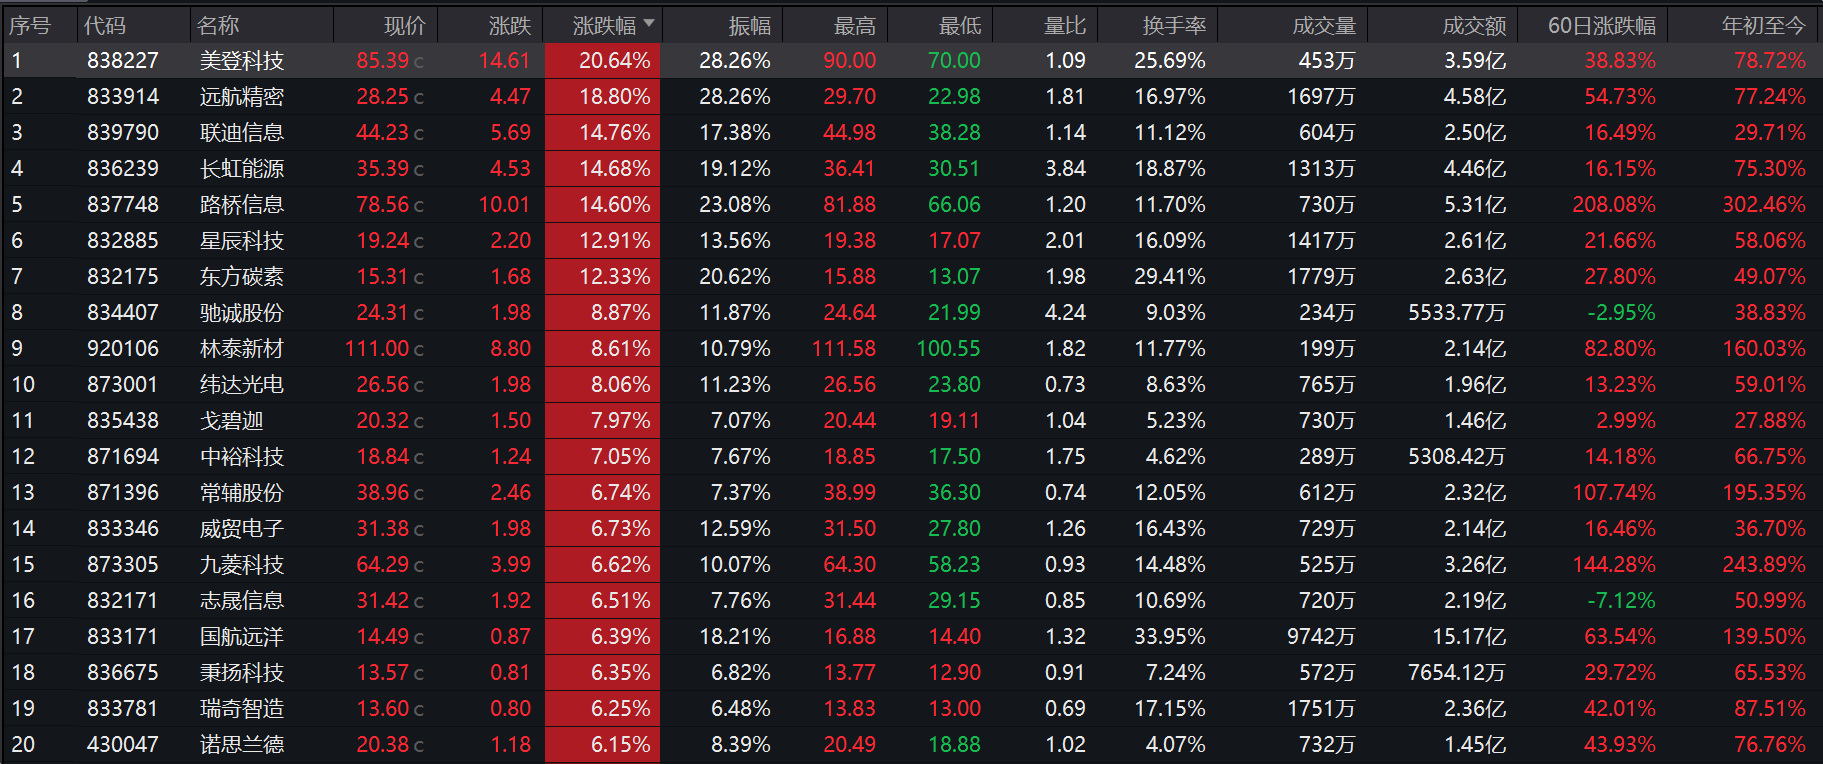The width and height of the screenshot is (1823, 764).
Task: Select the stock 驰诚股份
Action: (x=242, y=313)
